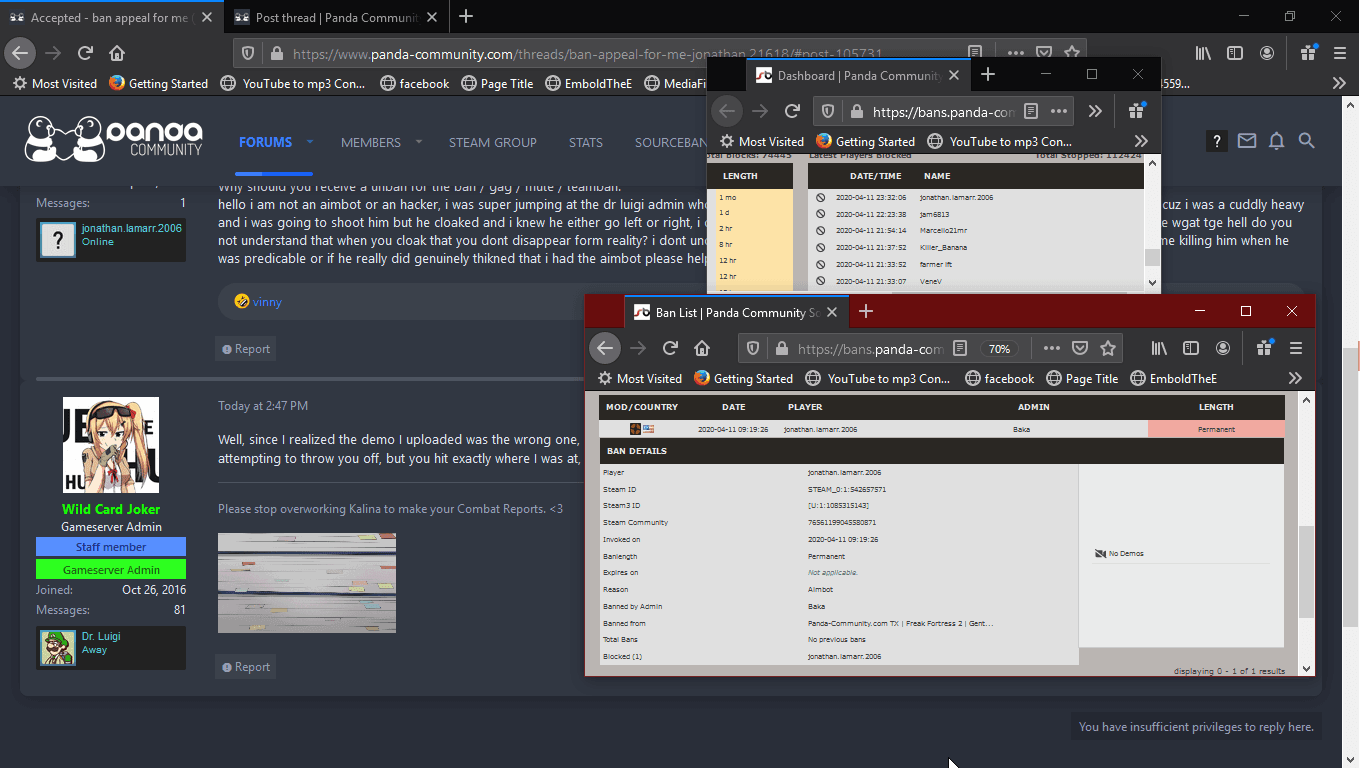Image resolution: width=1360 pixels, height=768 pixels.
Task: Toggle the bookmark star in Ban List window
Action: (x=1108, y=348)
